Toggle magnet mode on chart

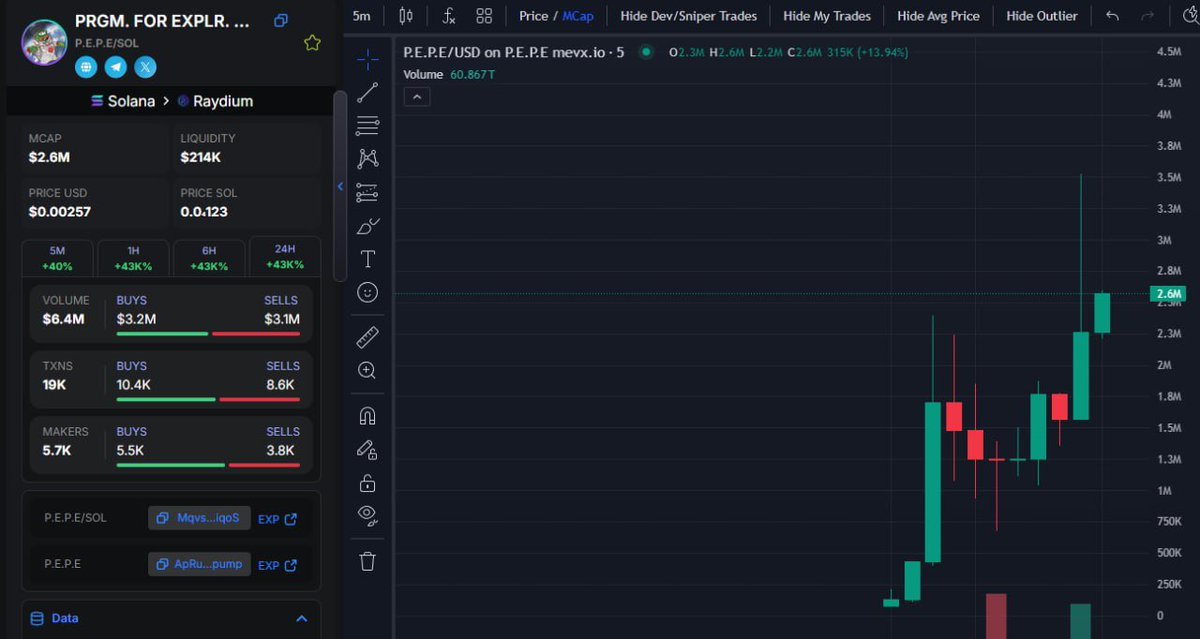pyautogui.click(x=368, y=416)
